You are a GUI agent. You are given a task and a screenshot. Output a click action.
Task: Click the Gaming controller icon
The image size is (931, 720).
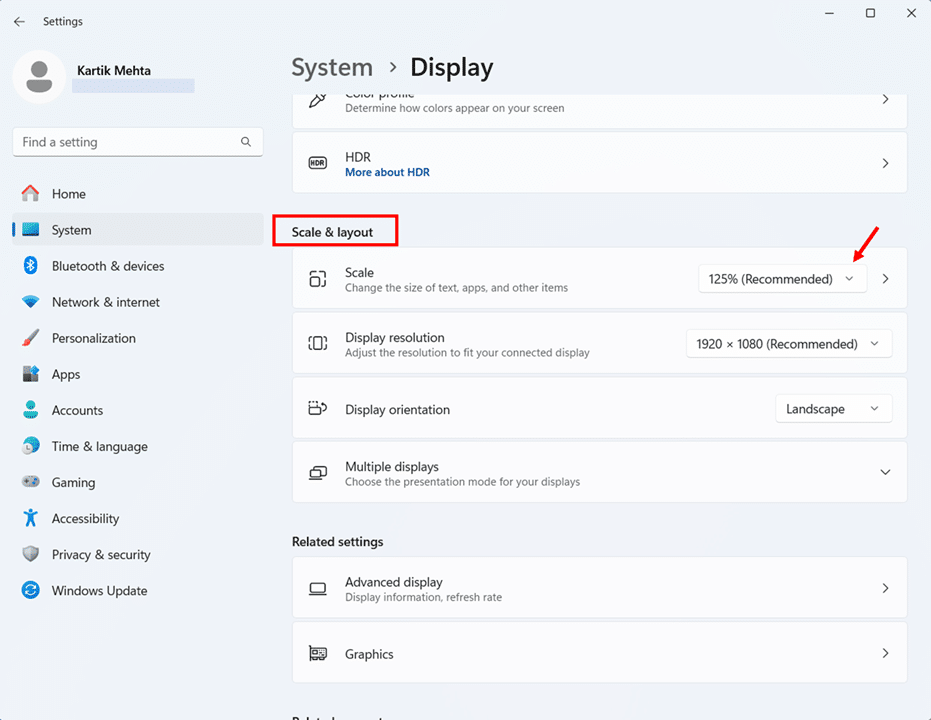30,481
